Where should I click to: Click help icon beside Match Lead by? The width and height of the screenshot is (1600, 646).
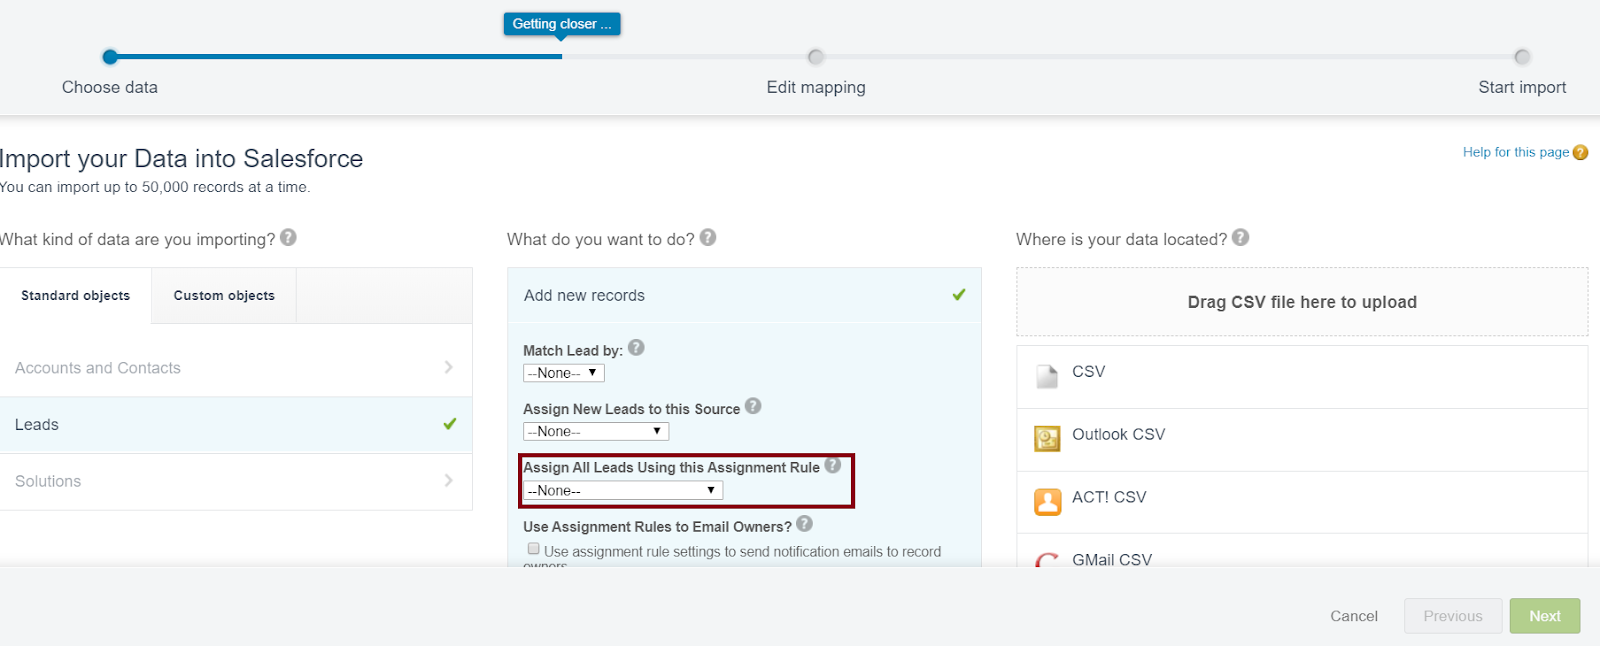636,348
